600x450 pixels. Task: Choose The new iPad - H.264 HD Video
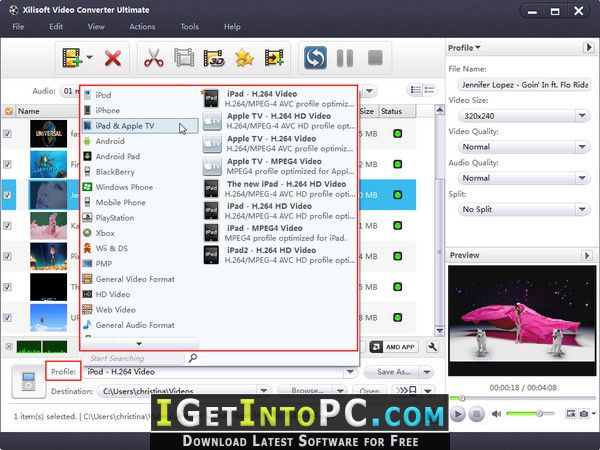pos(279,189)
